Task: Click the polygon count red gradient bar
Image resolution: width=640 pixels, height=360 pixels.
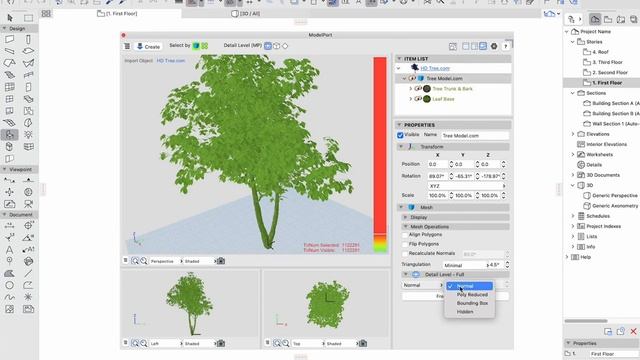Action: [380, 155]
